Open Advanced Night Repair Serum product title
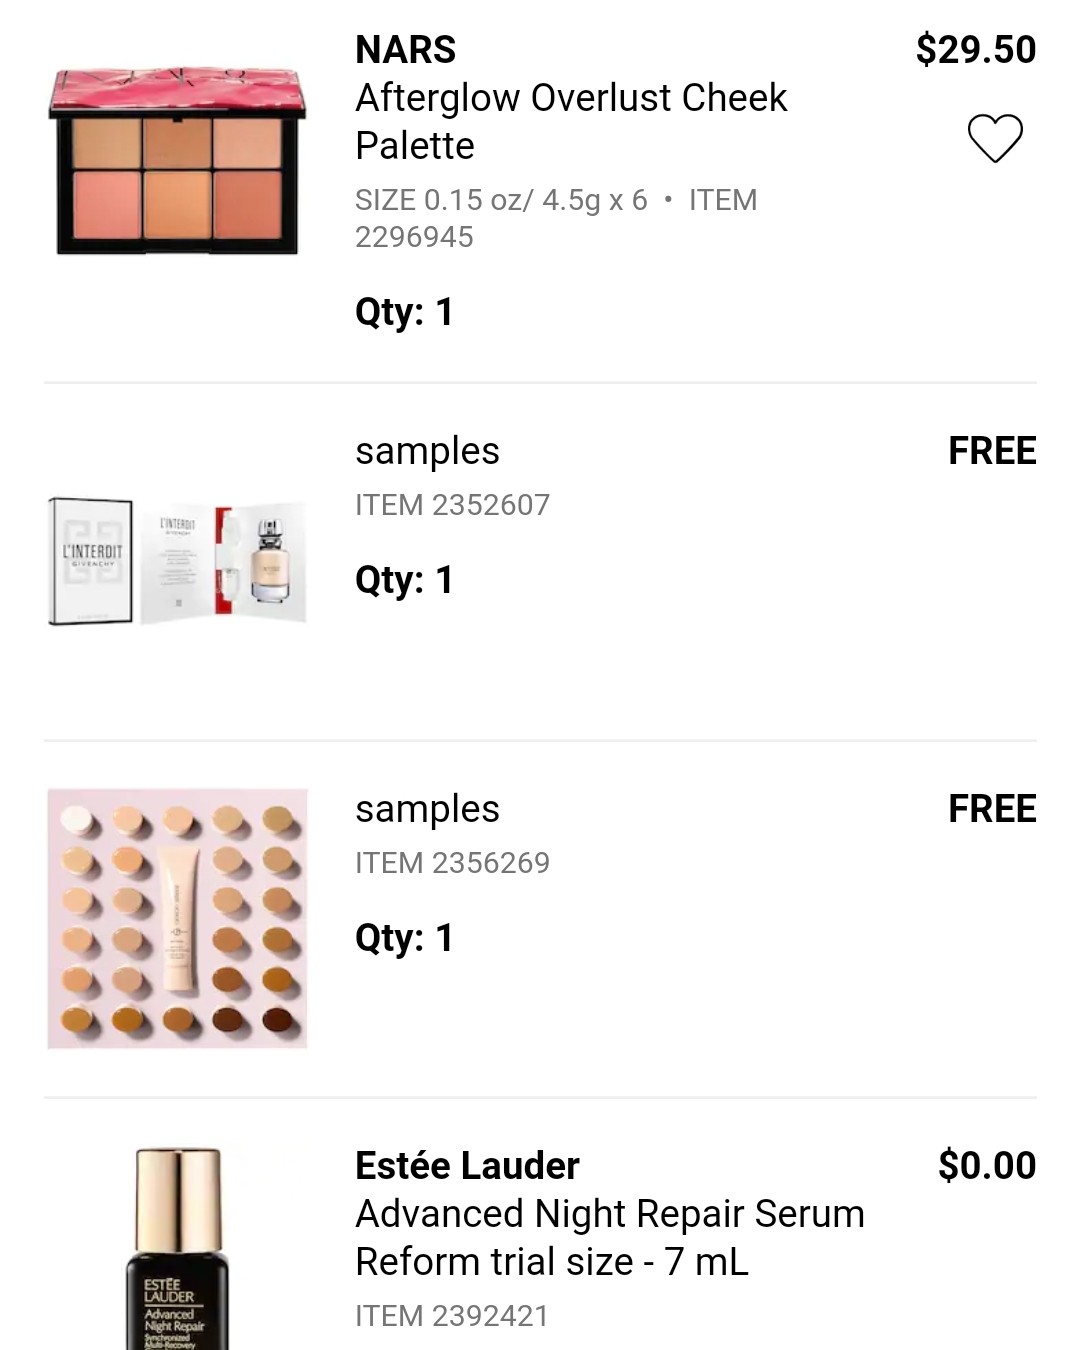 coord(610,1237)
